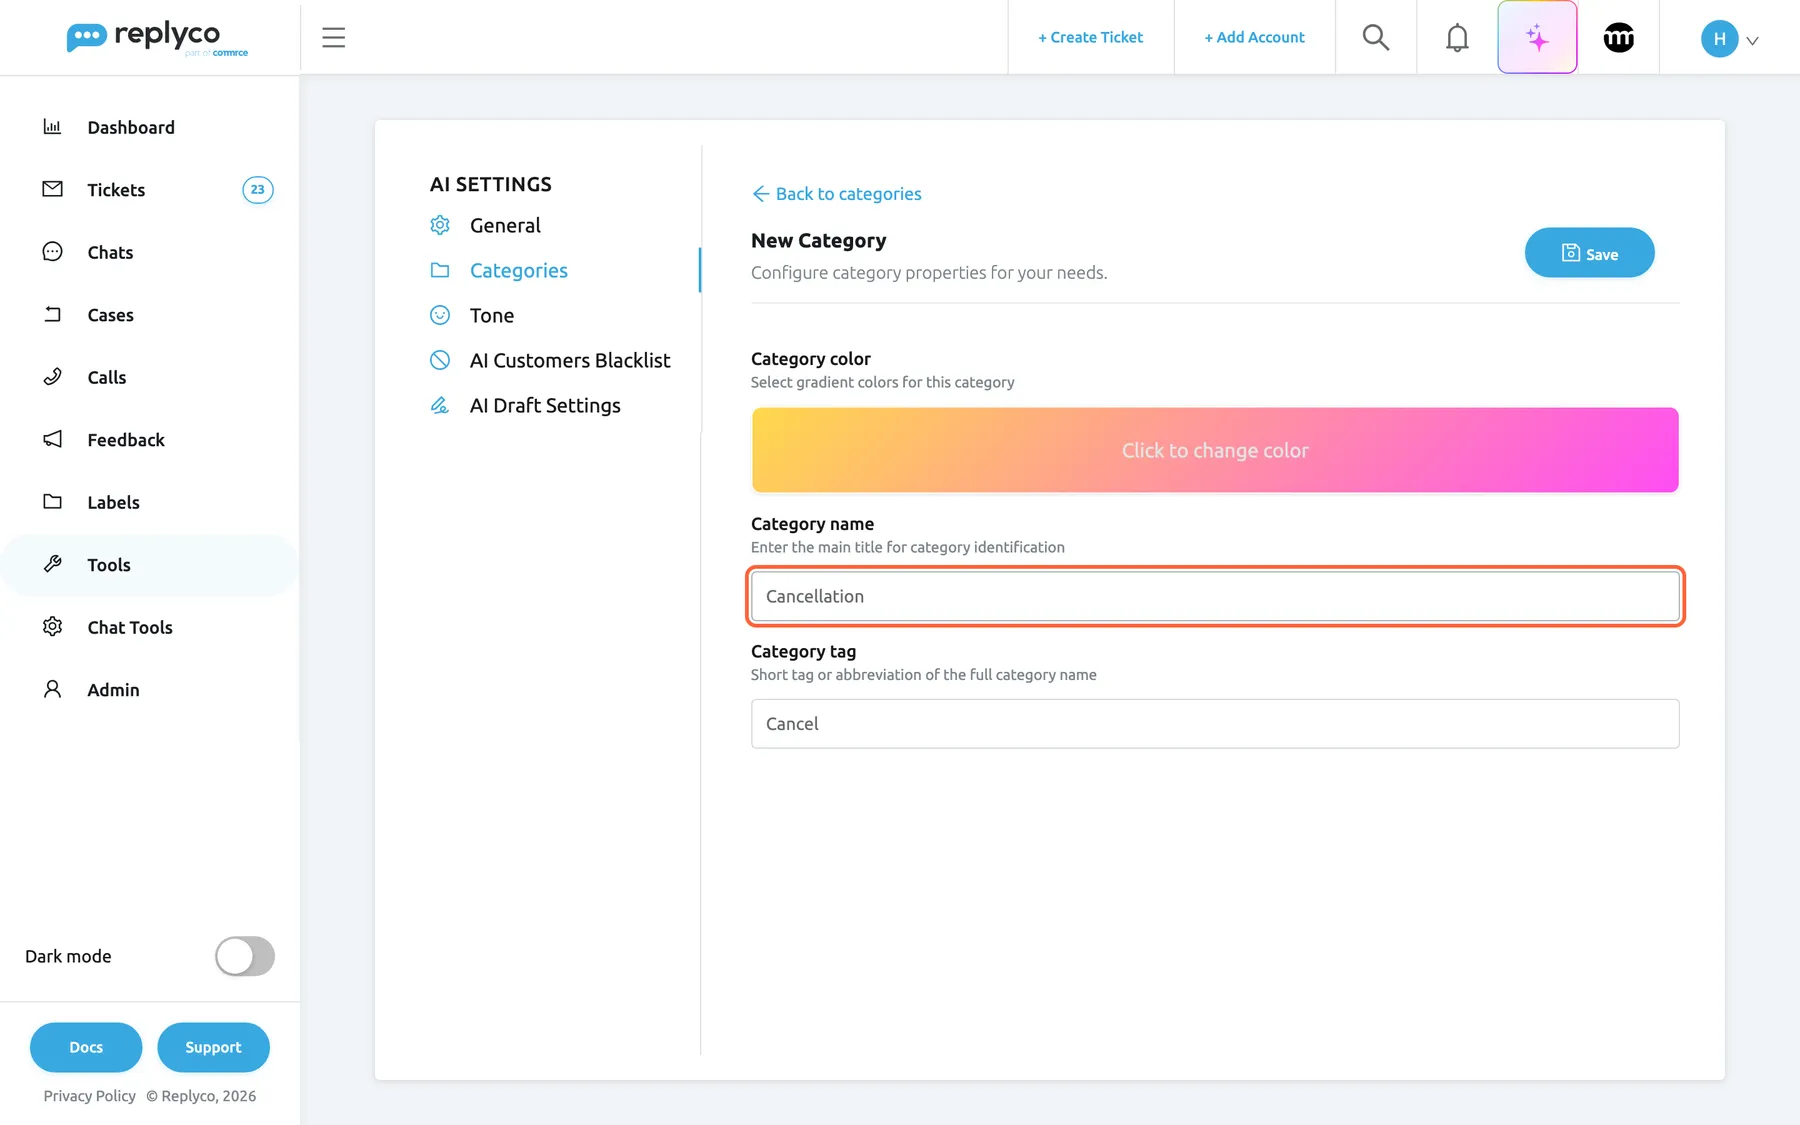Click the Tickets count badge 23

point(258,190)
